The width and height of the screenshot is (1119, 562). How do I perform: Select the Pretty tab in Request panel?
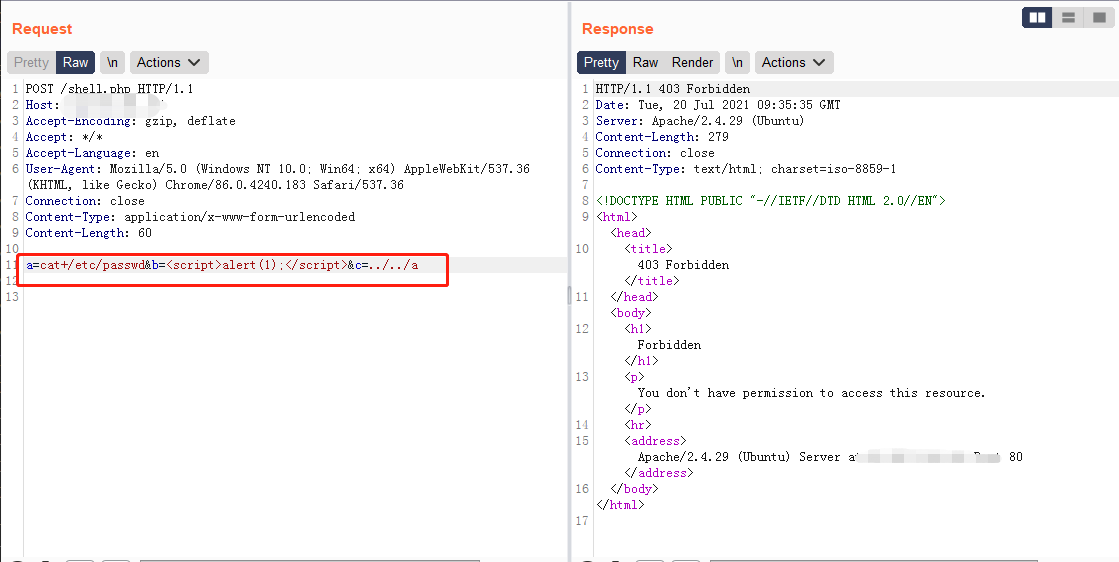[x=31, y=63]
